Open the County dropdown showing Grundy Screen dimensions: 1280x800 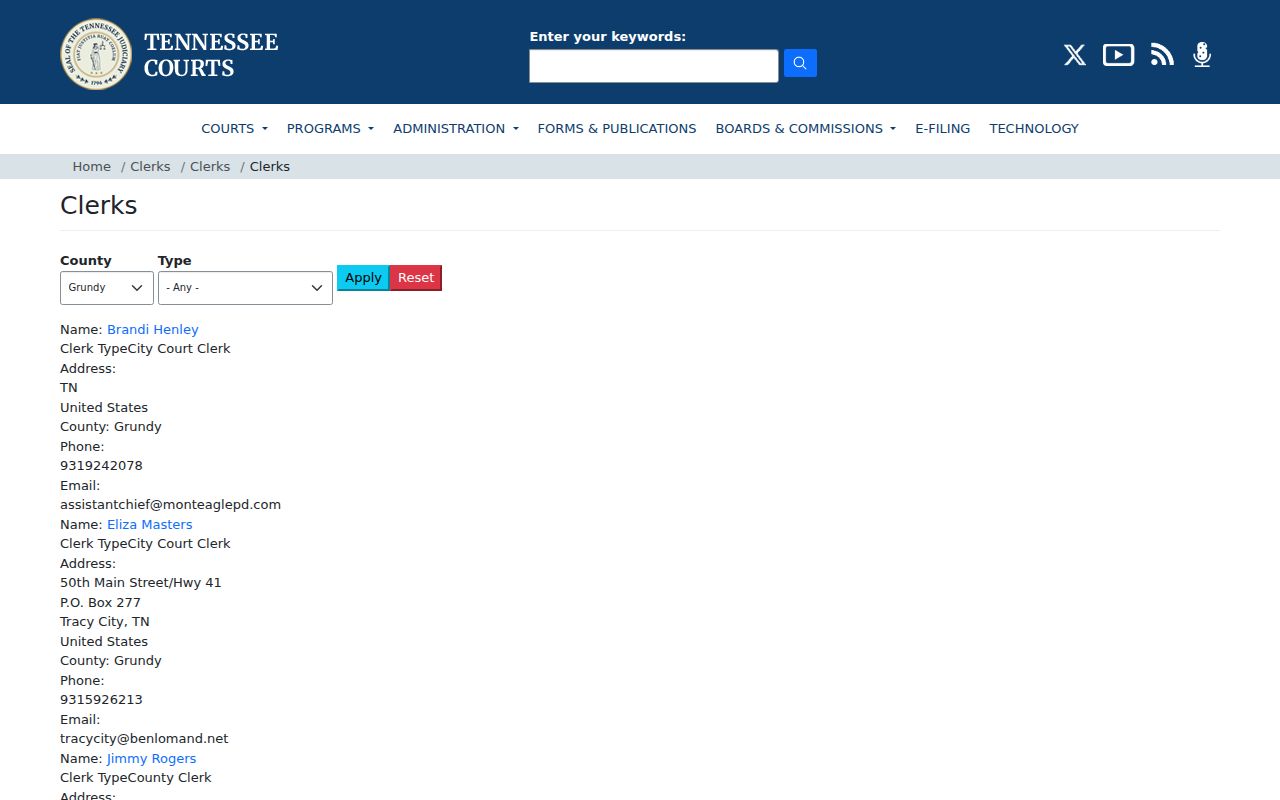[x=107, y=287]
